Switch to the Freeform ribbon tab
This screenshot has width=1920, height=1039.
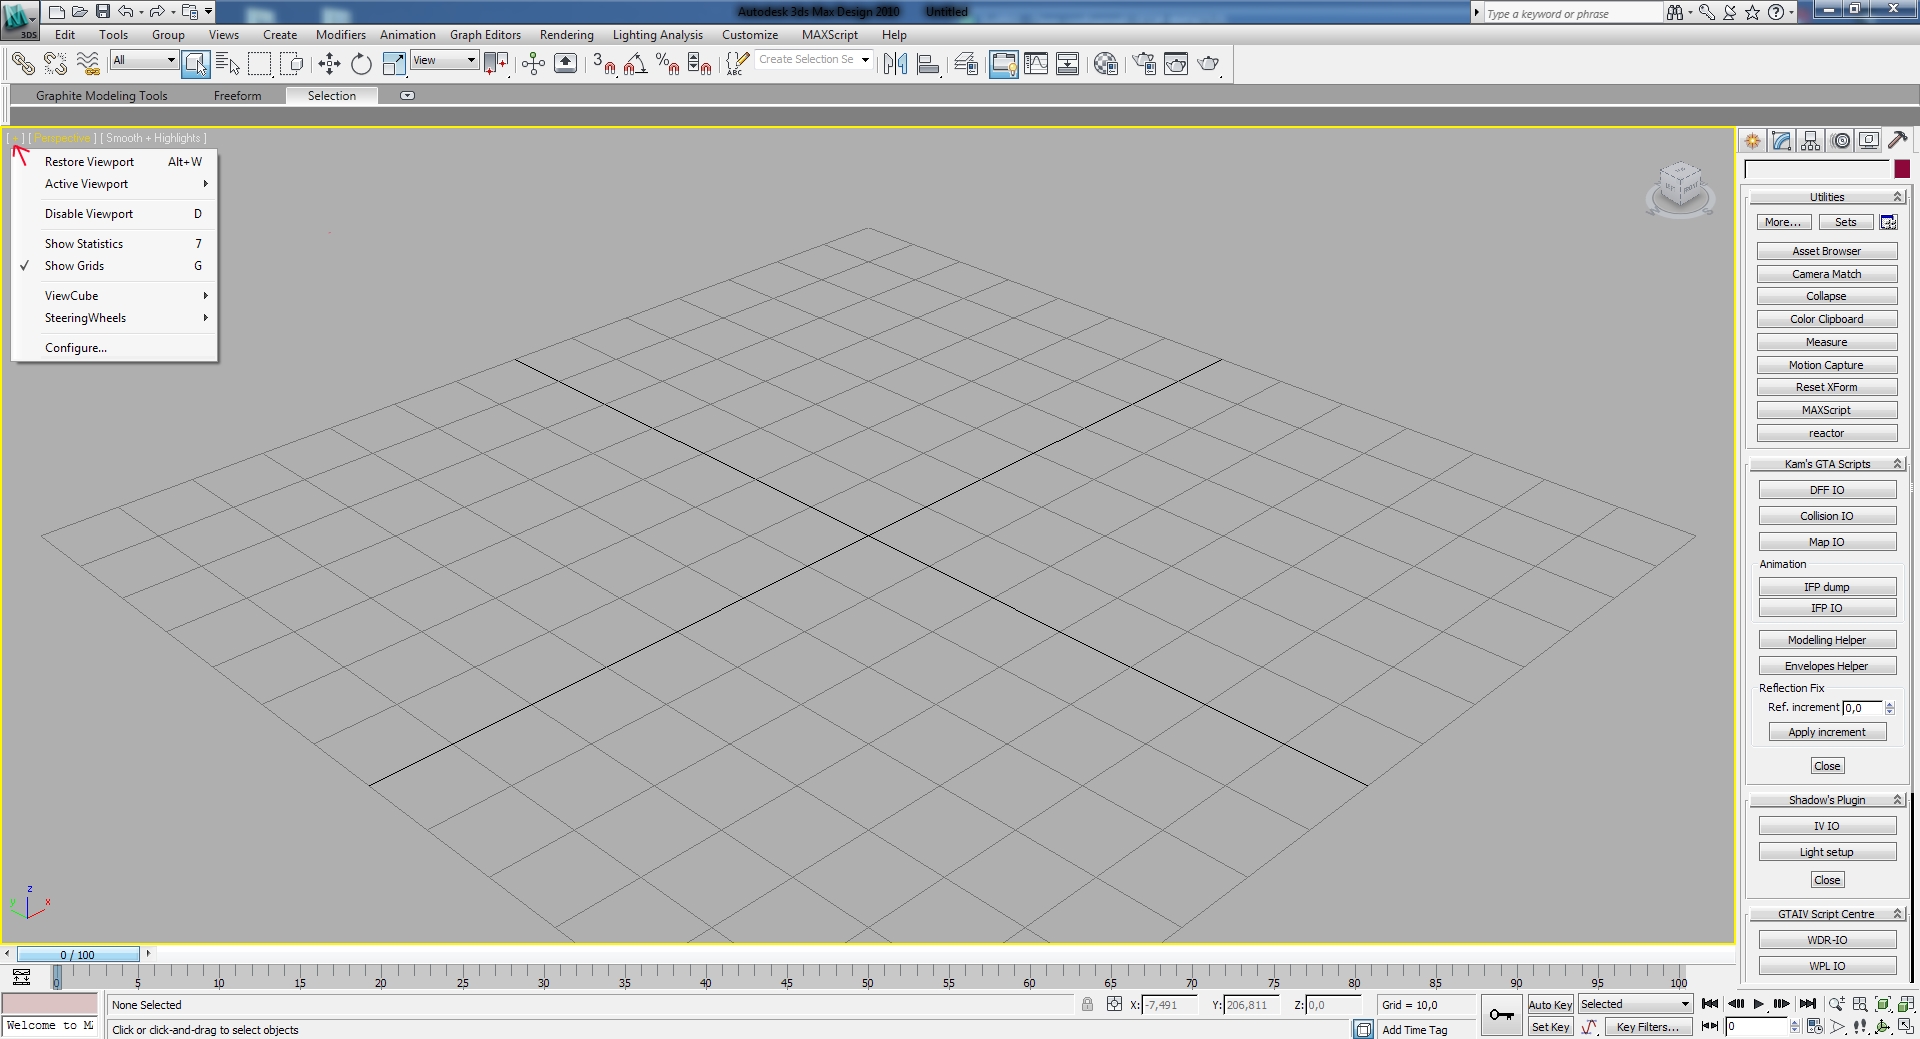point(237,96)
